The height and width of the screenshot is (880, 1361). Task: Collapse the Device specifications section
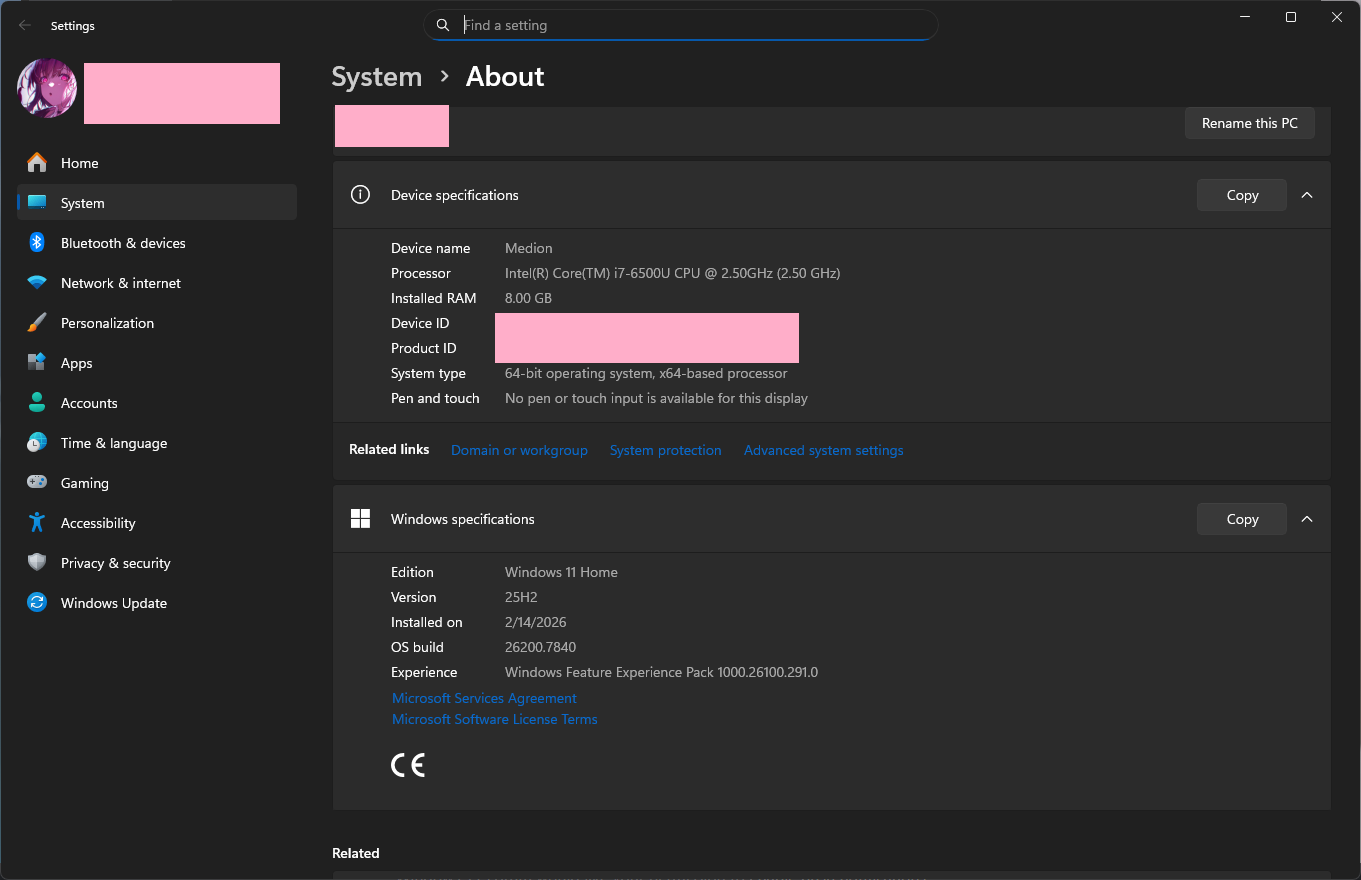tap(1307, 195)
